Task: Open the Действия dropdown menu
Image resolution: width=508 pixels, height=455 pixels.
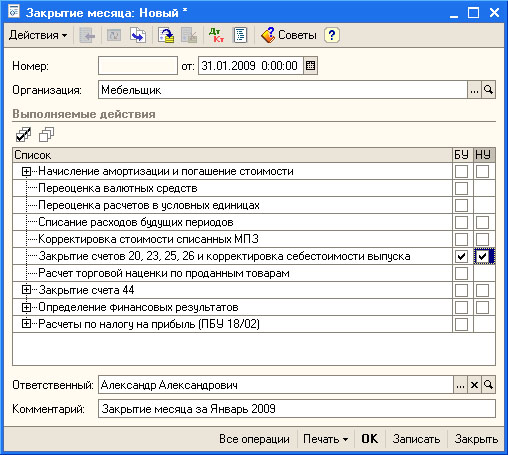Action: [x=38, y=35]
